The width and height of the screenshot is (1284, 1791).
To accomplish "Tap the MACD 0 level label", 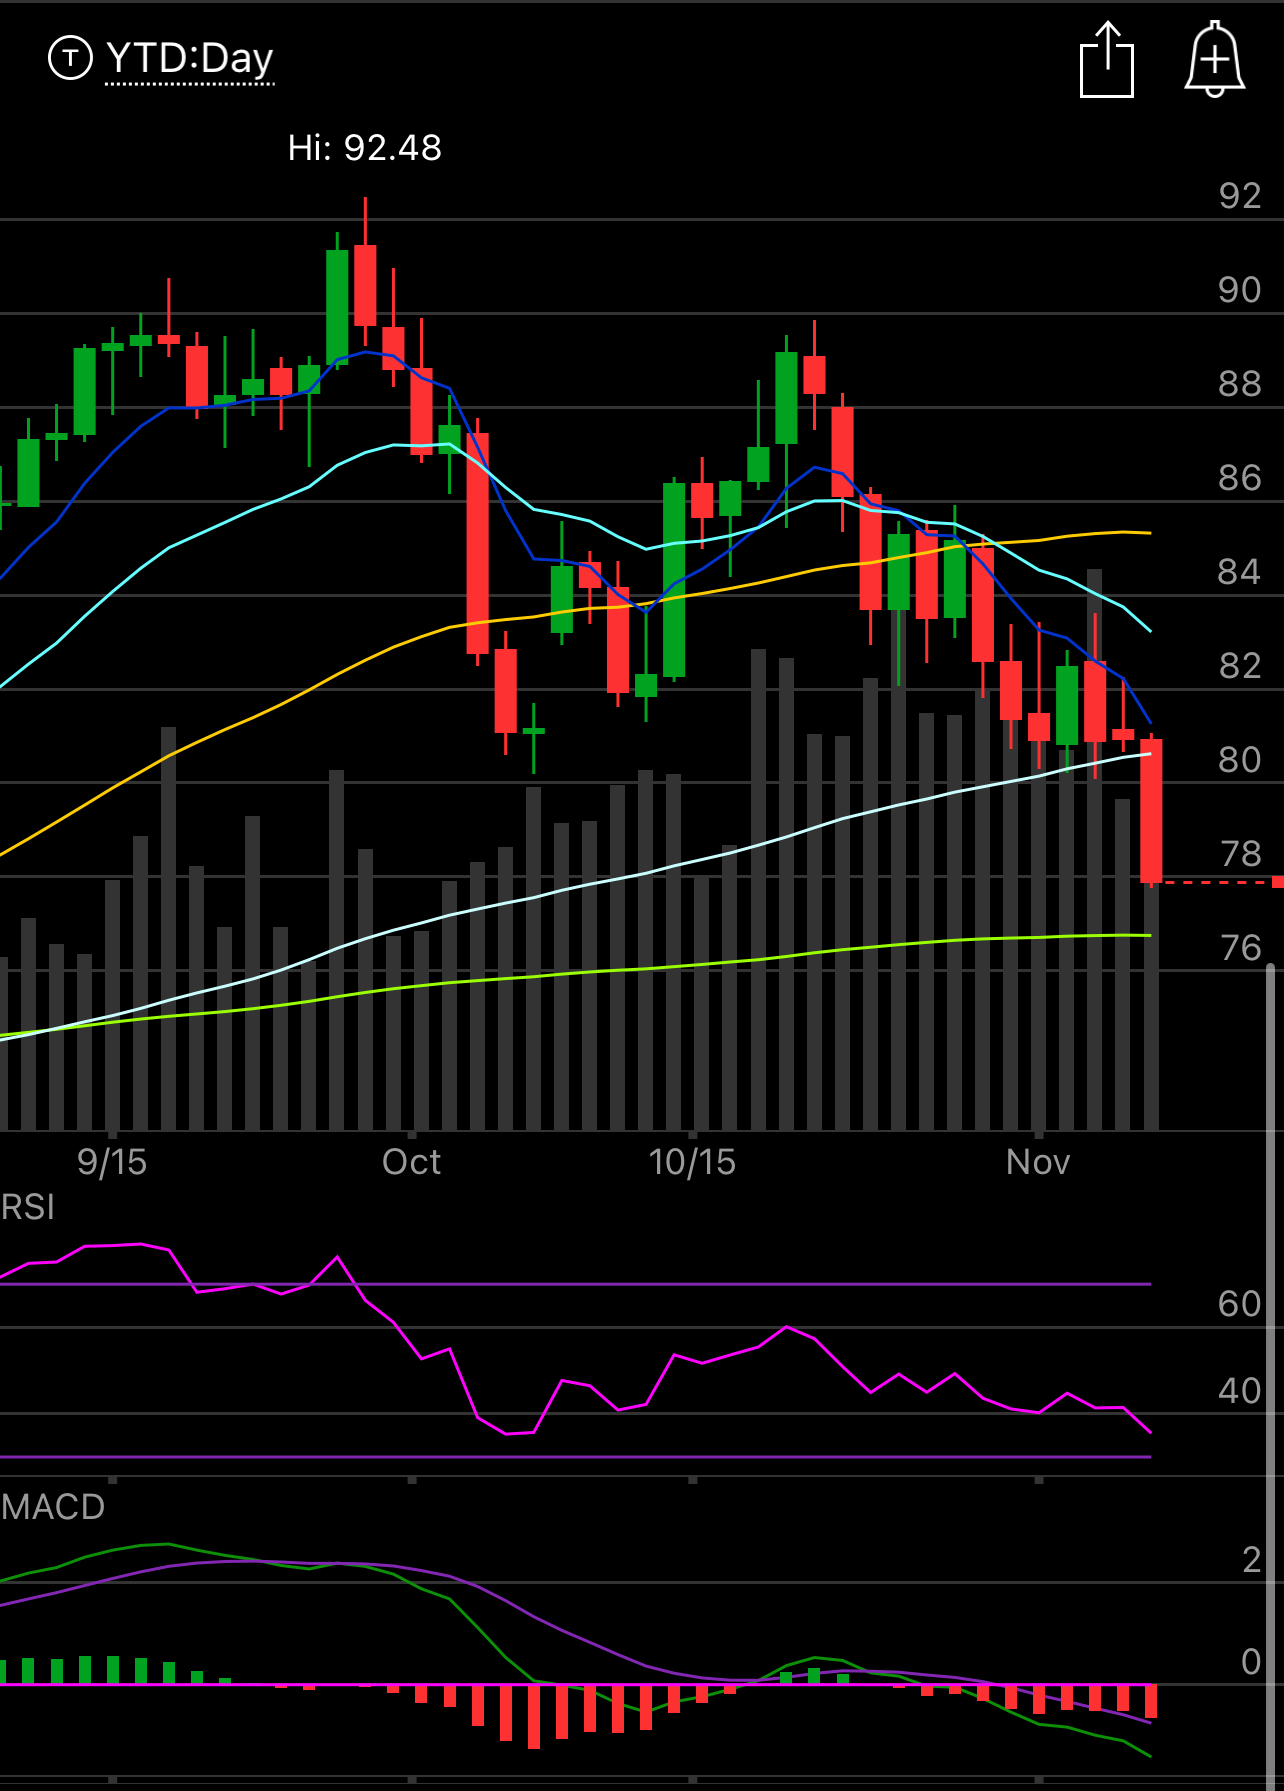I will click(x=1252, y=1662).
